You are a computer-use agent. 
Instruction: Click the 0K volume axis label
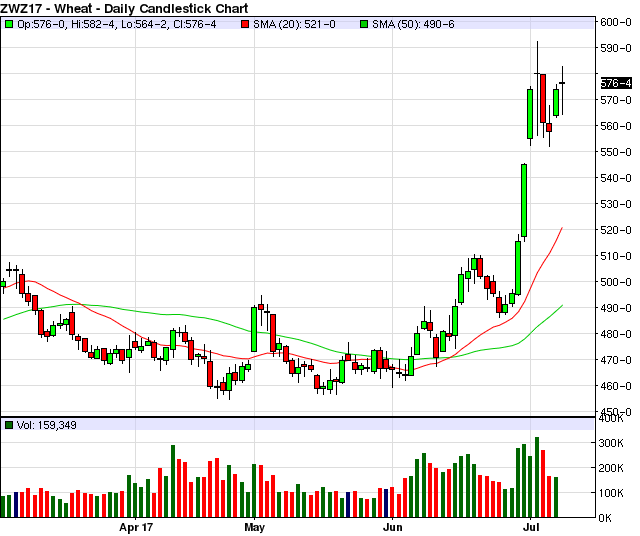[606, 518]
